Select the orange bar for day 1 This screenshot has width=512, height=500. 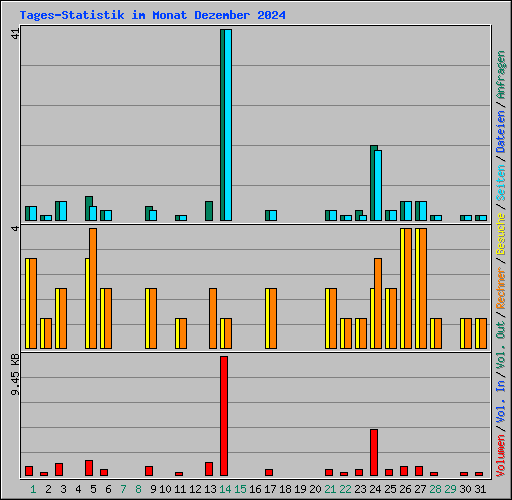pos(33,304)
